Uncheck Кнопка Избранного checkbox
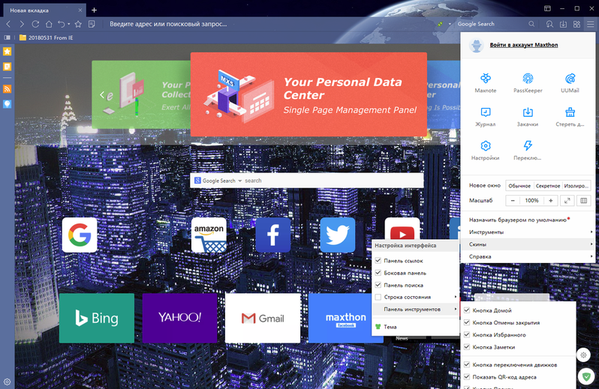The image size is (599, 389). 467,335
